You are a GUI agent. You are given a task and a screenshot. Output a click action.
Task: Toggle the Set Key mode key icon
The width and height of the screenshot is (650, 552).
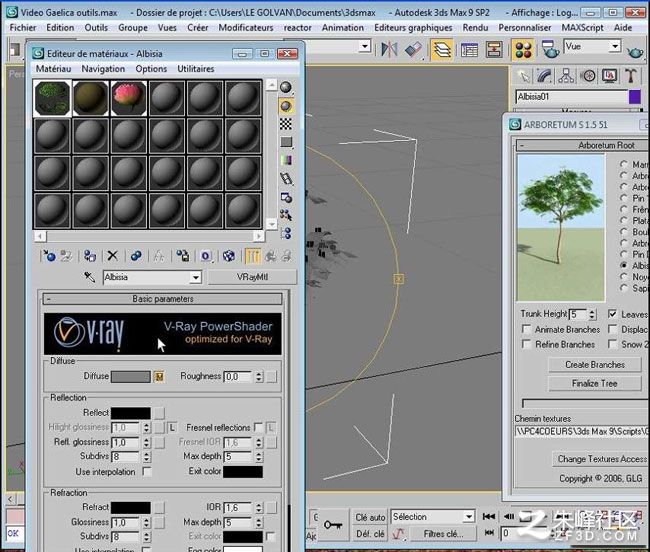coord(333,525)
